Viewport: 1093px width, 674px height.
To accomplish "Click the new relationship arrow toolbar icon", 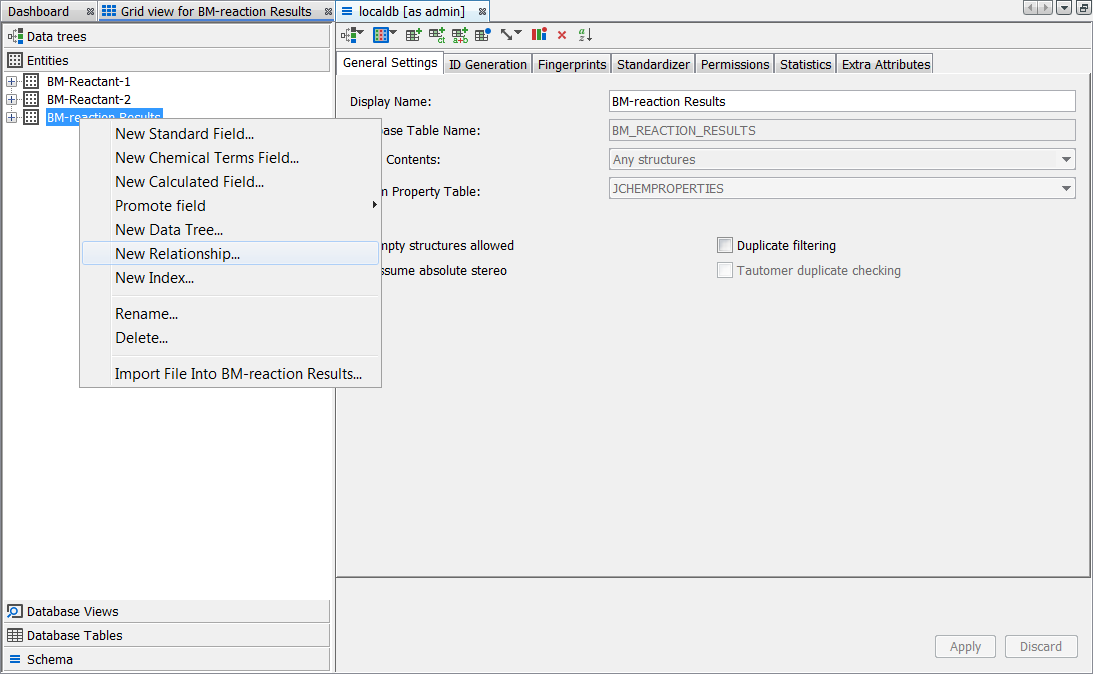I will pyautogui.click(x=510, y=35).
